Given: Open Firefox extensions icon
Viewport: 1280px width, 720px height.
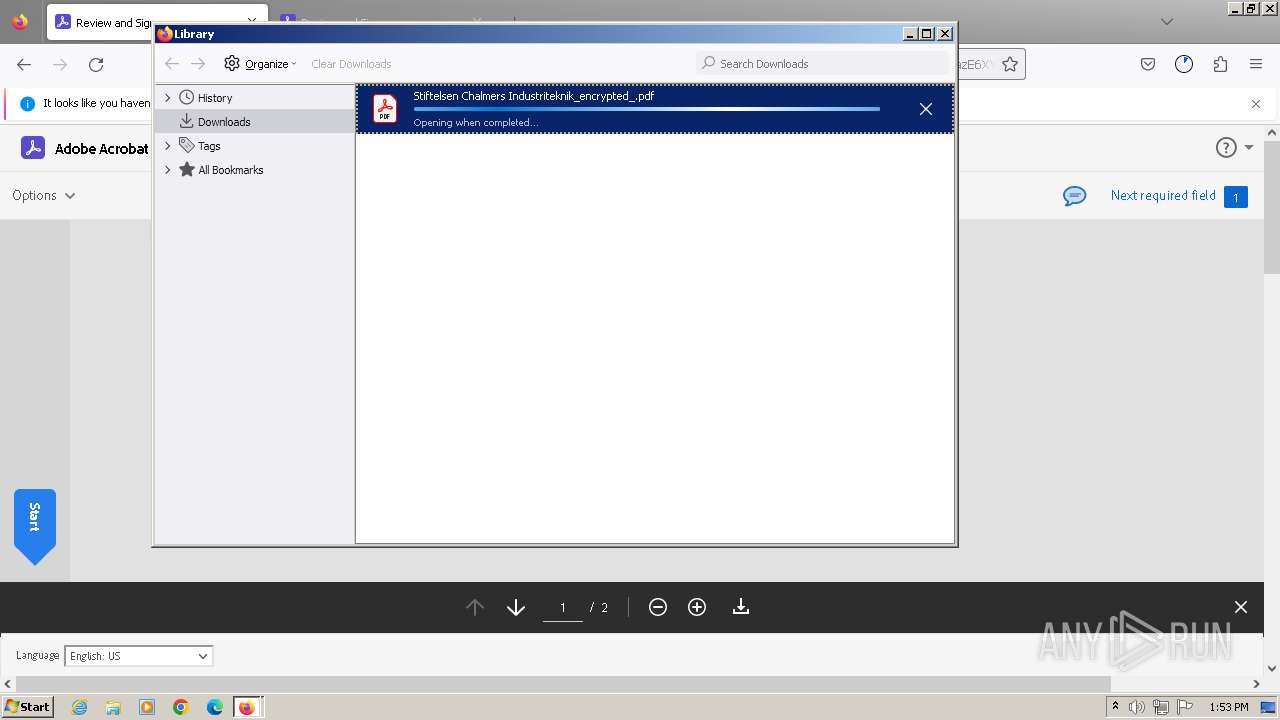Looking at the screenshot, I should coord(1220,64).
